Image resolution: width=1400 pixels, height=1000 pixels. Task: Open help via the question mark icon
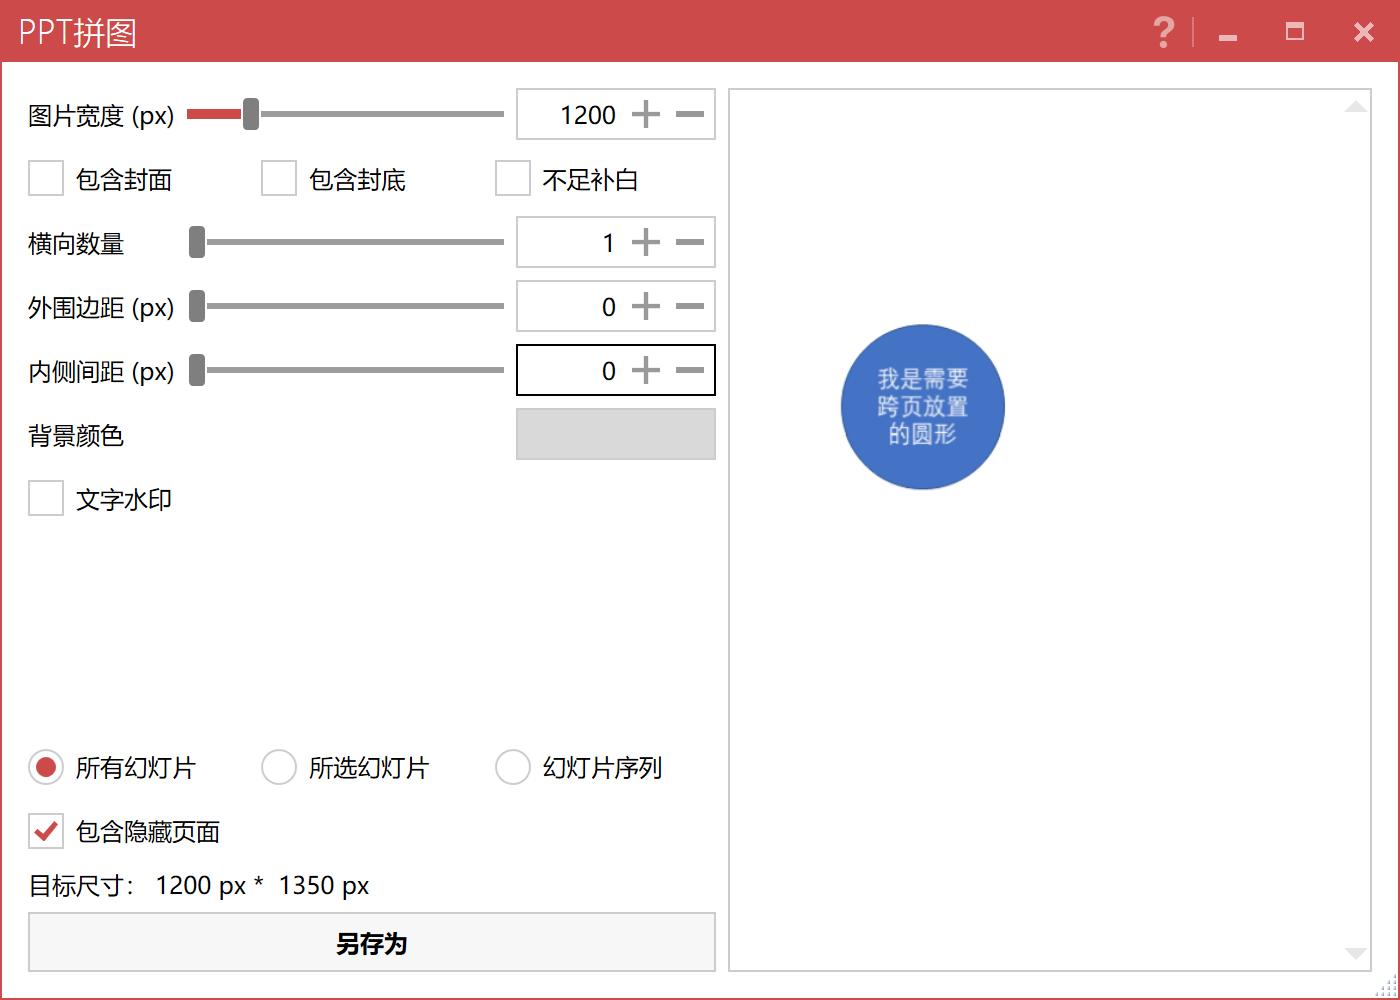click(1163, 32)
